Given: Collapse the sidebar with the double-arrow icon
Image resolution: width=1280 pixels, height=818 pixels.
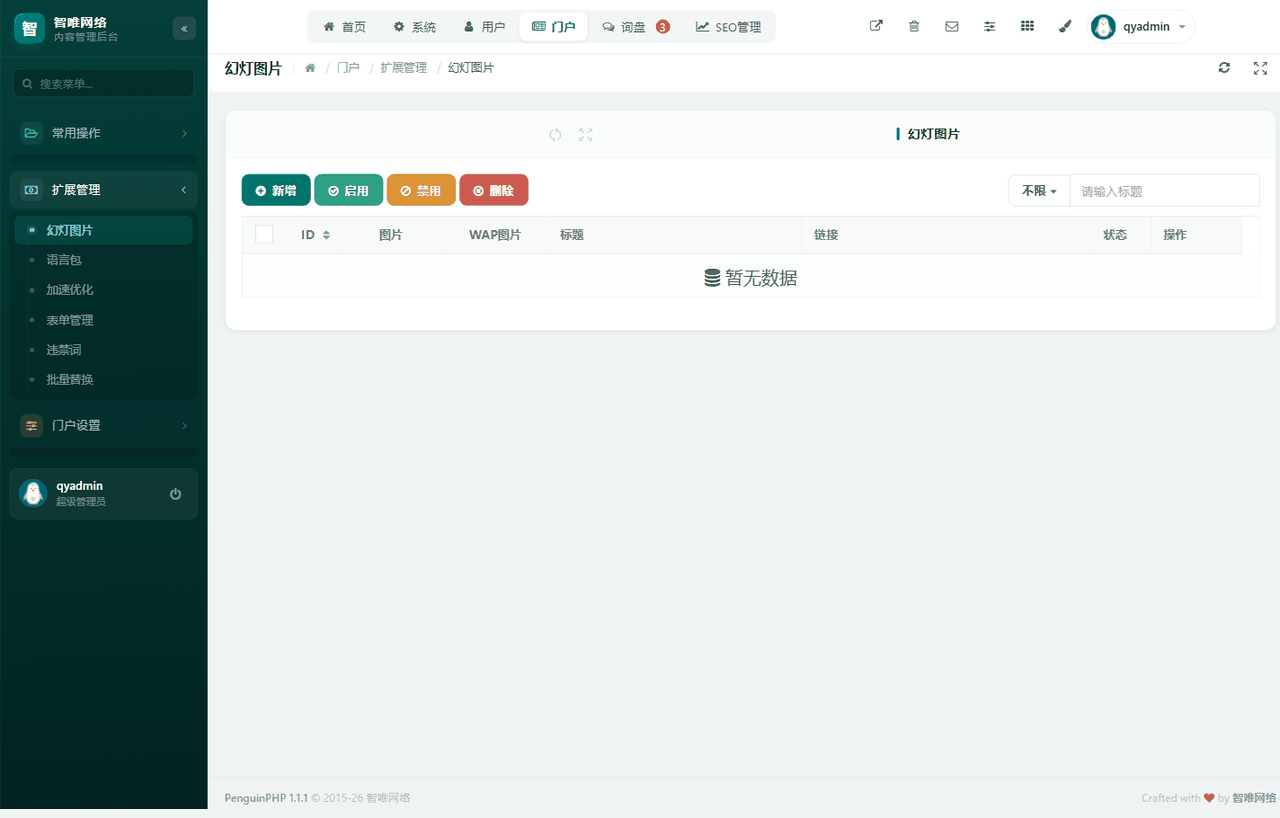Looking at the screenshot, I should (x=184, y=29).
